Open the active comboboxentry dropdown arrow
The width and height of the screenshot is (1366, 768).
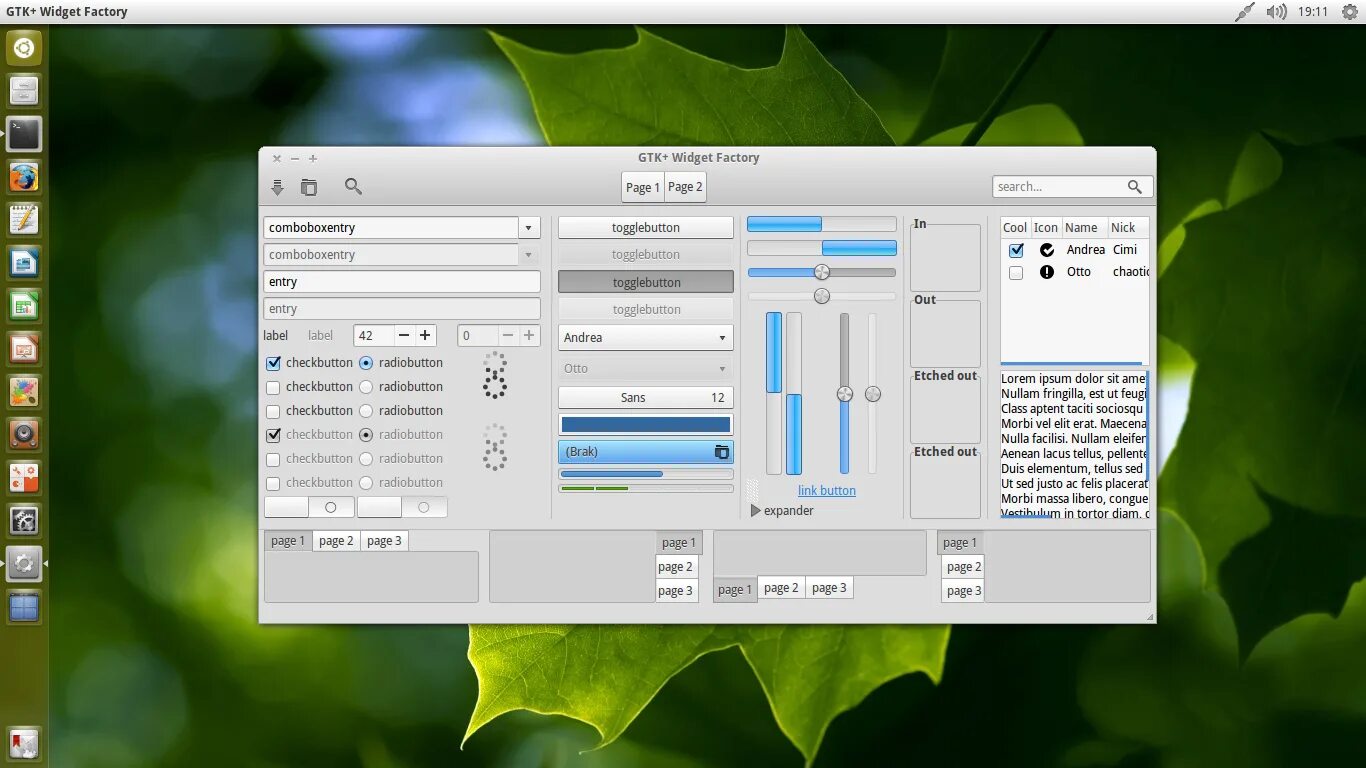pos(529,228)
